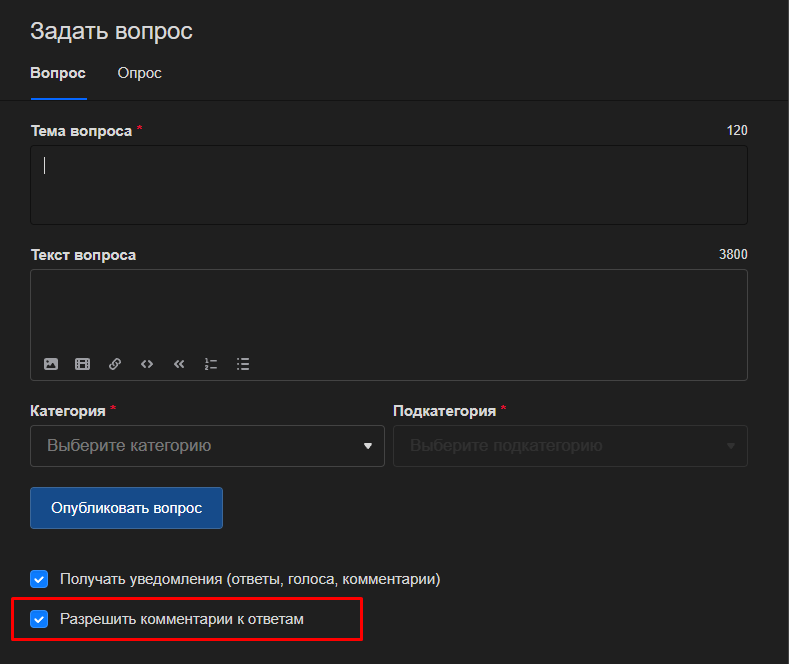Click the 3800 character counter
Image resolution: width=789 pixels, height=664 pixels.
pos(733,255)
